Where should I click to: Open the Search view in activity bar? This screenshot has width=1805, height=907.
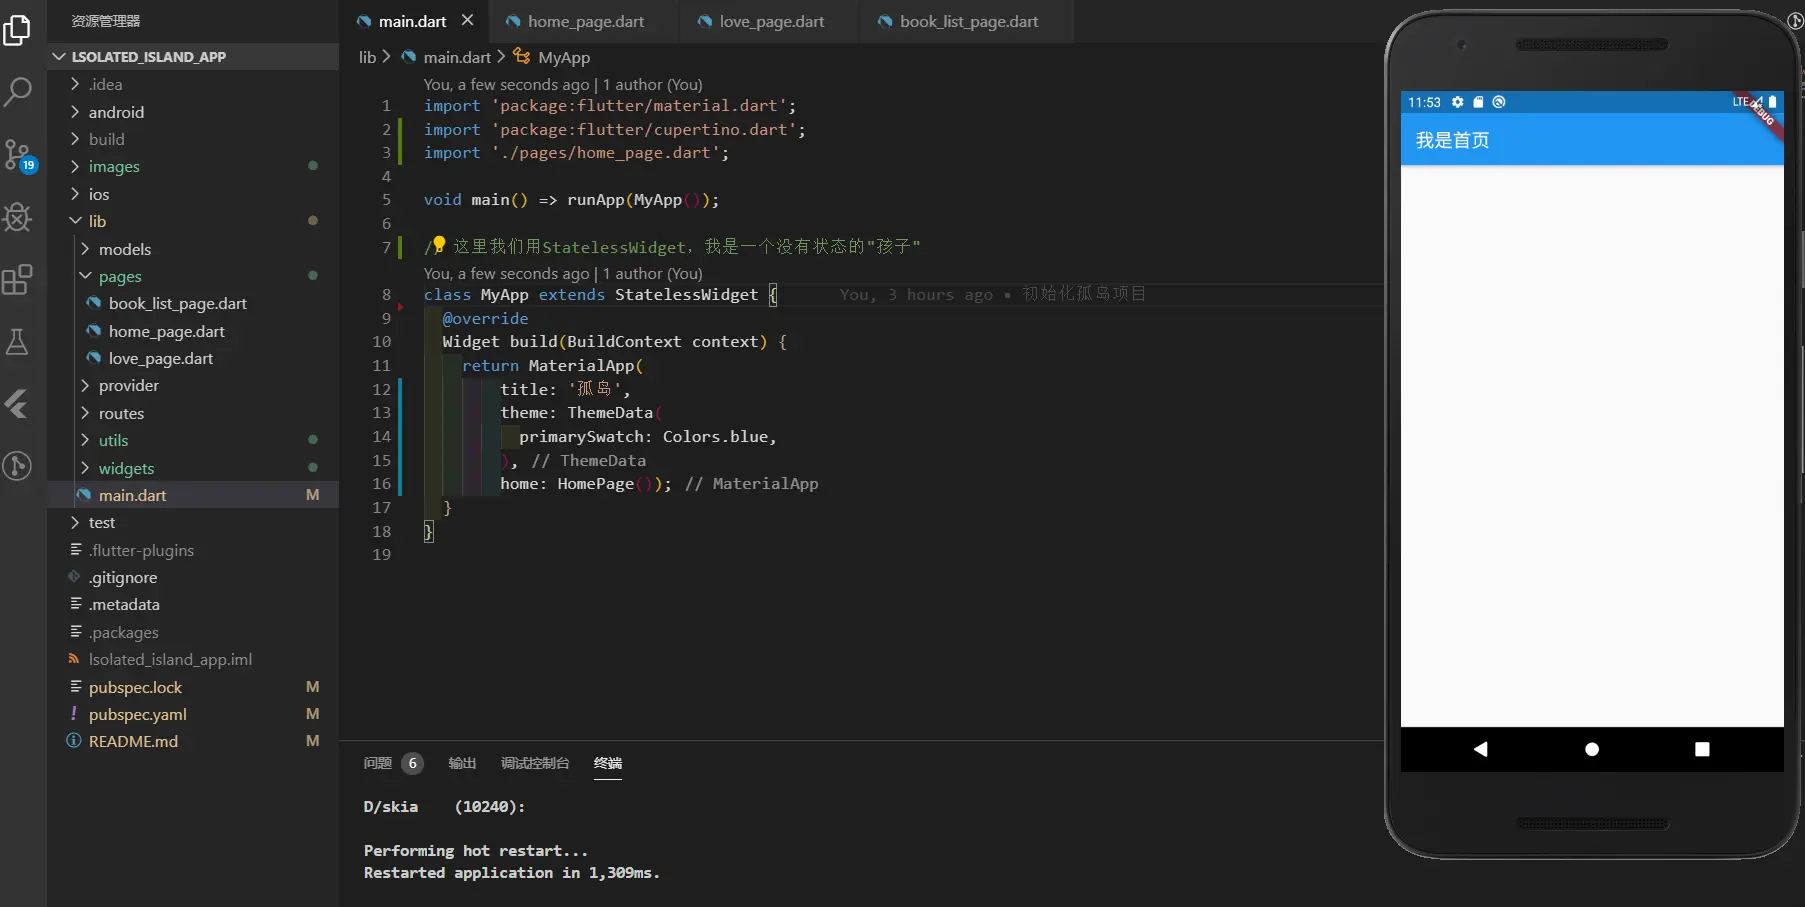(x=18, y=92)
